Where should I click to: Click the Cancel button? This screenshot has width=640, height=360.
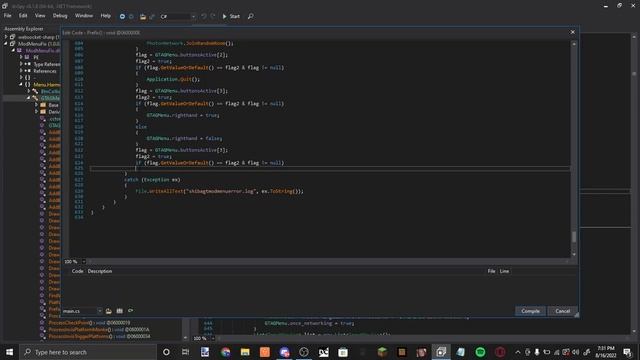pyautogui.click(x=562, y=311)
